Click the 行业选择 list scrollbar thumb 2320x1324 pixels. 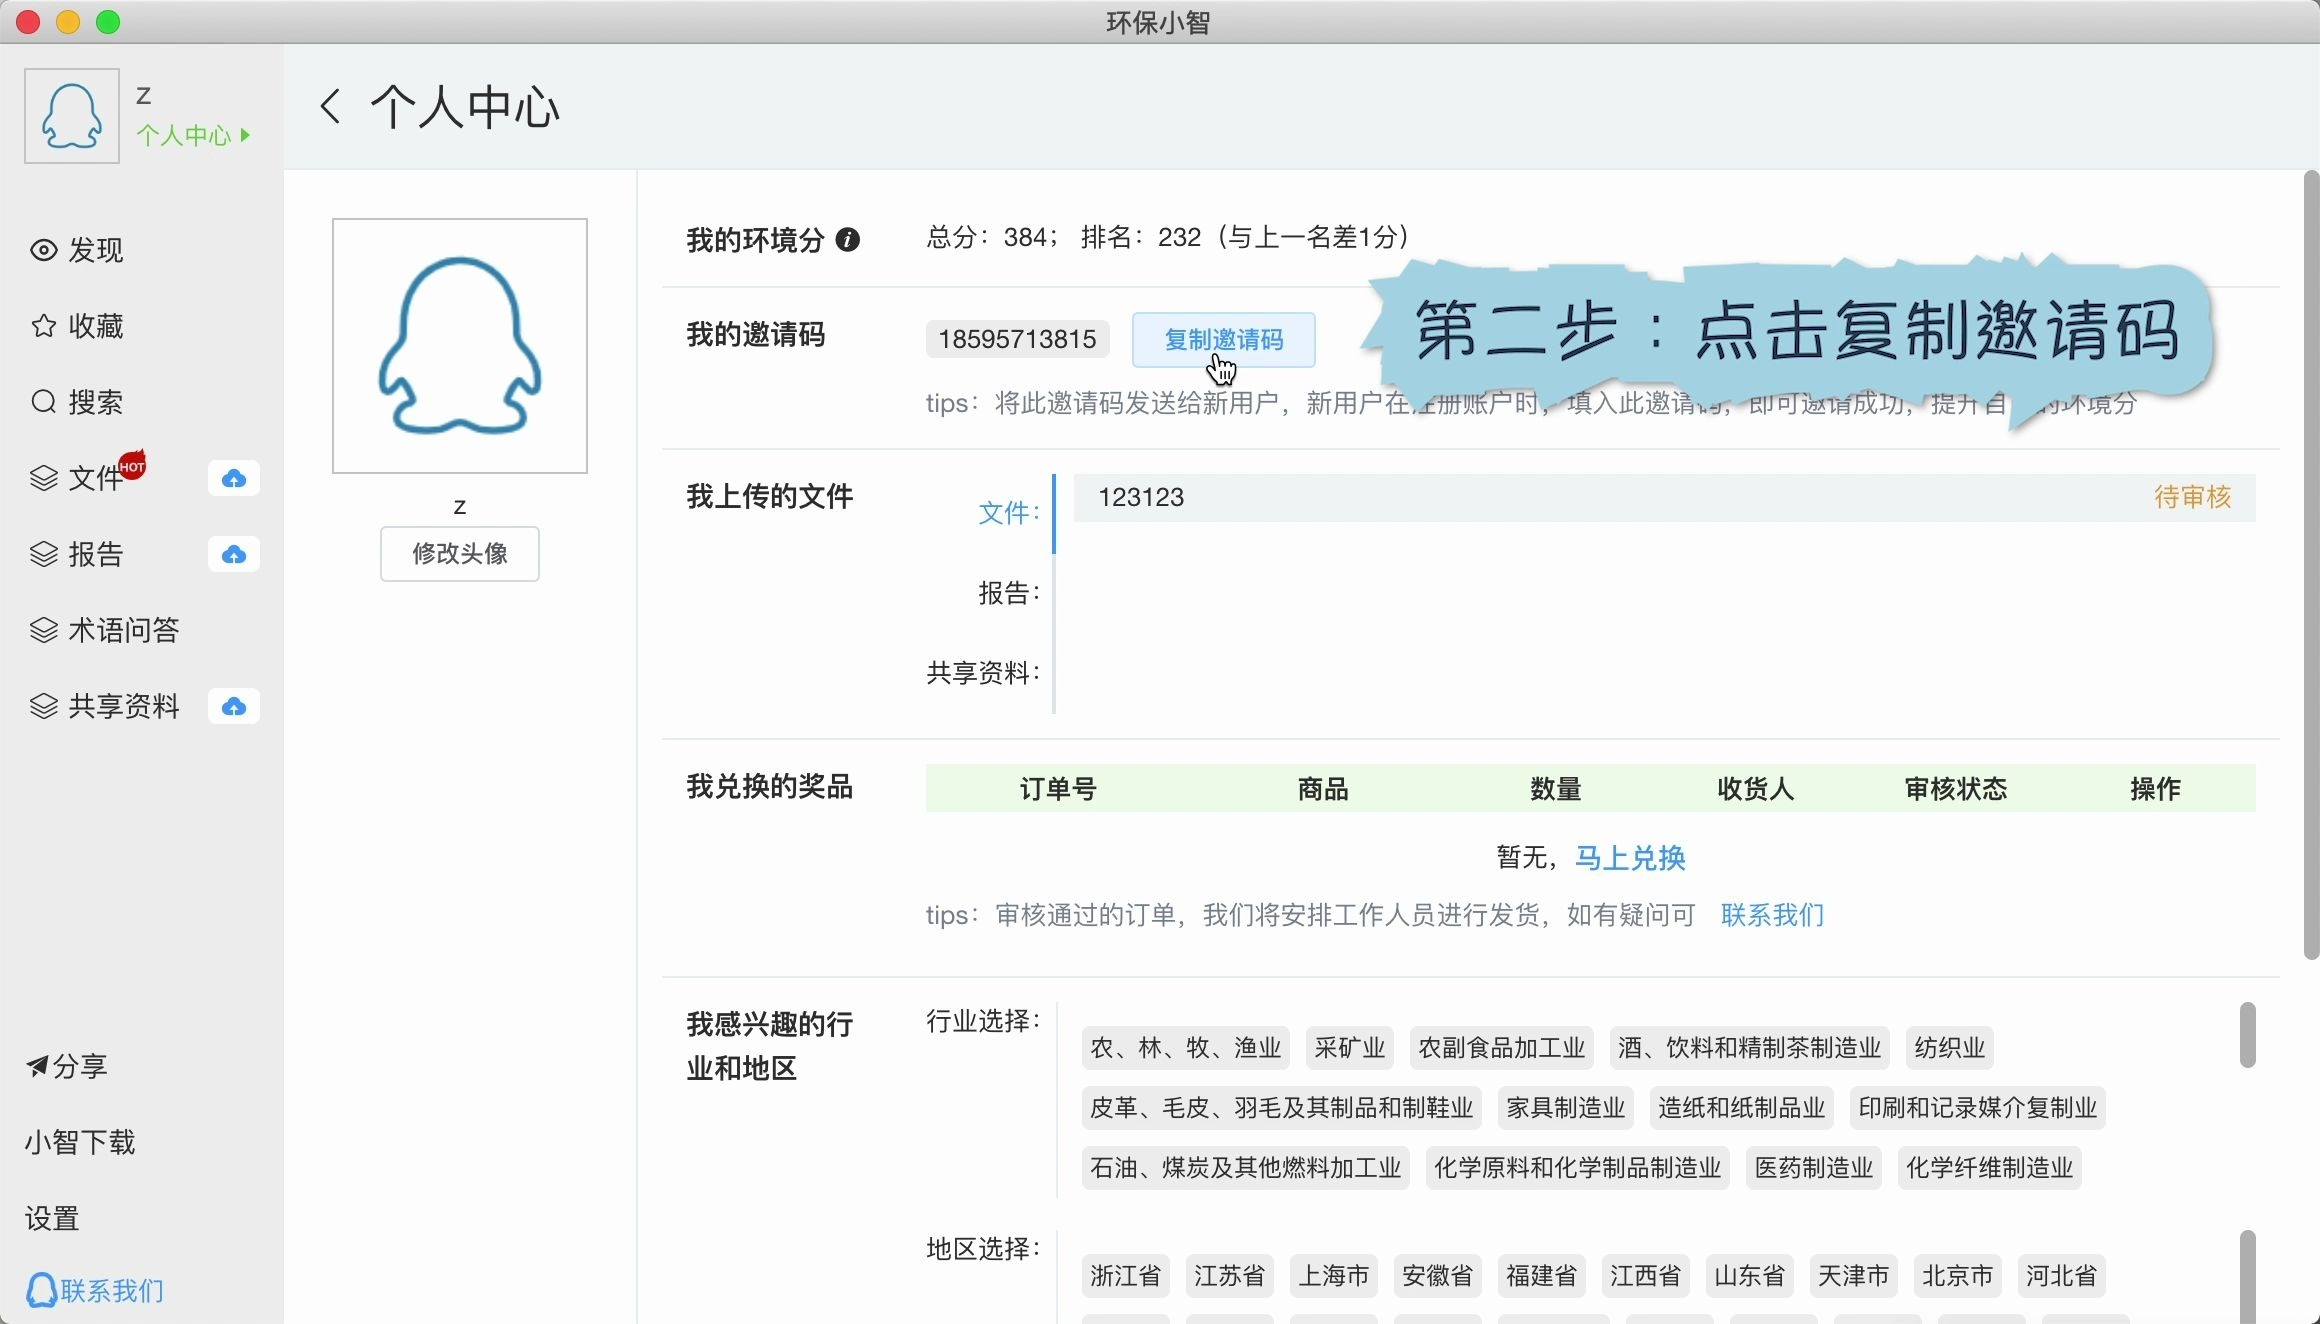click(2247, 1035)
